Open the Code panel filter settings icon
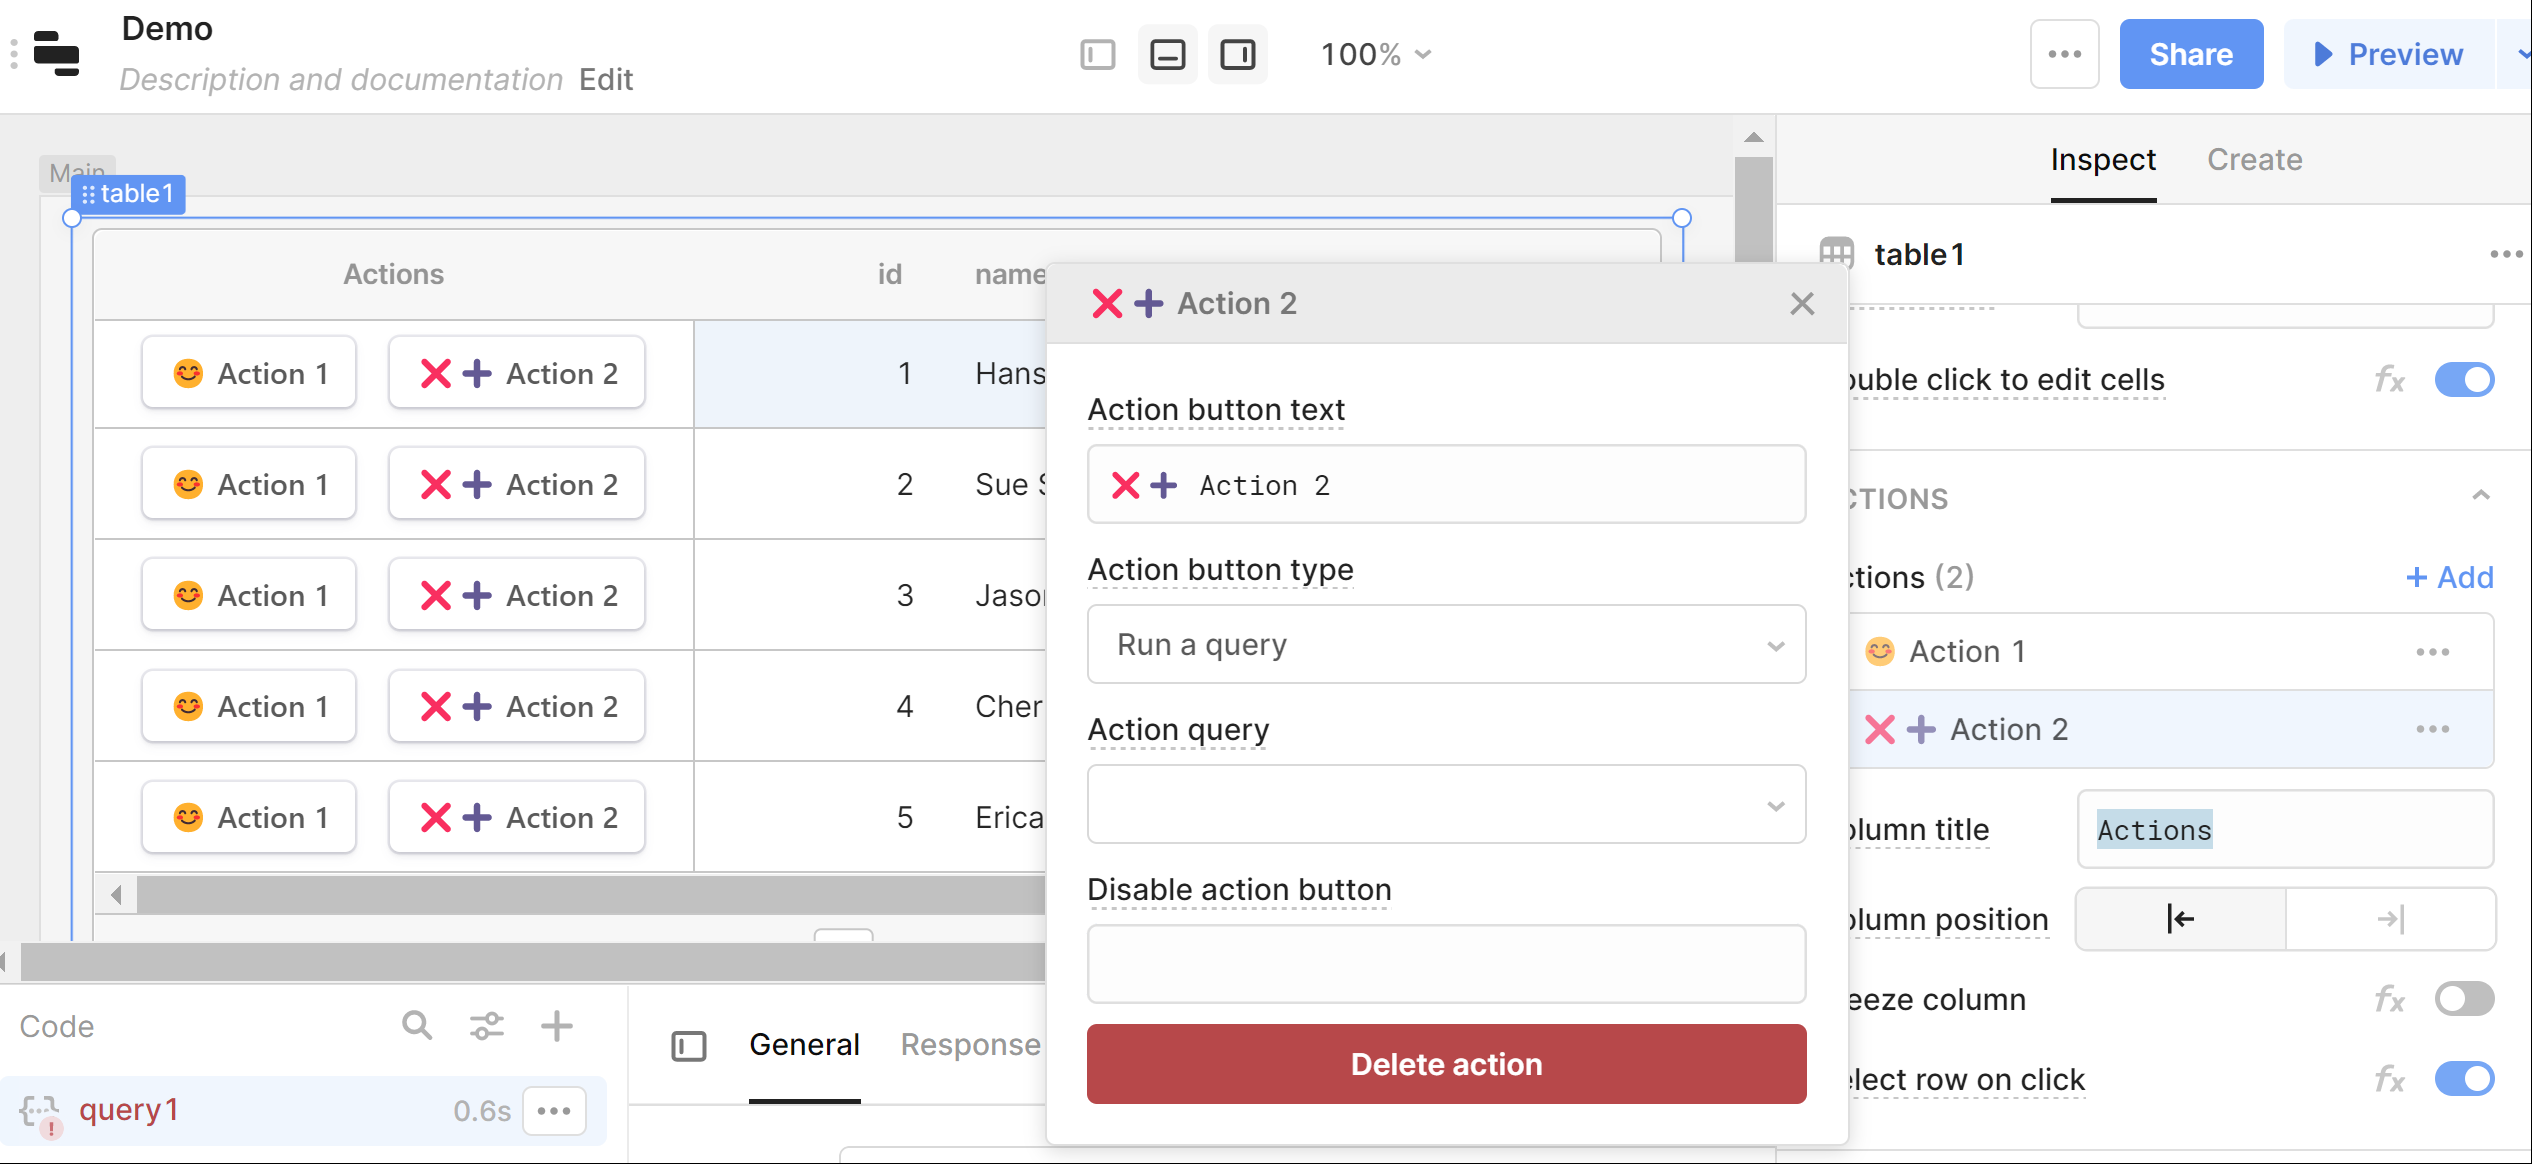The image size is (2532, 1164). 487,1025
